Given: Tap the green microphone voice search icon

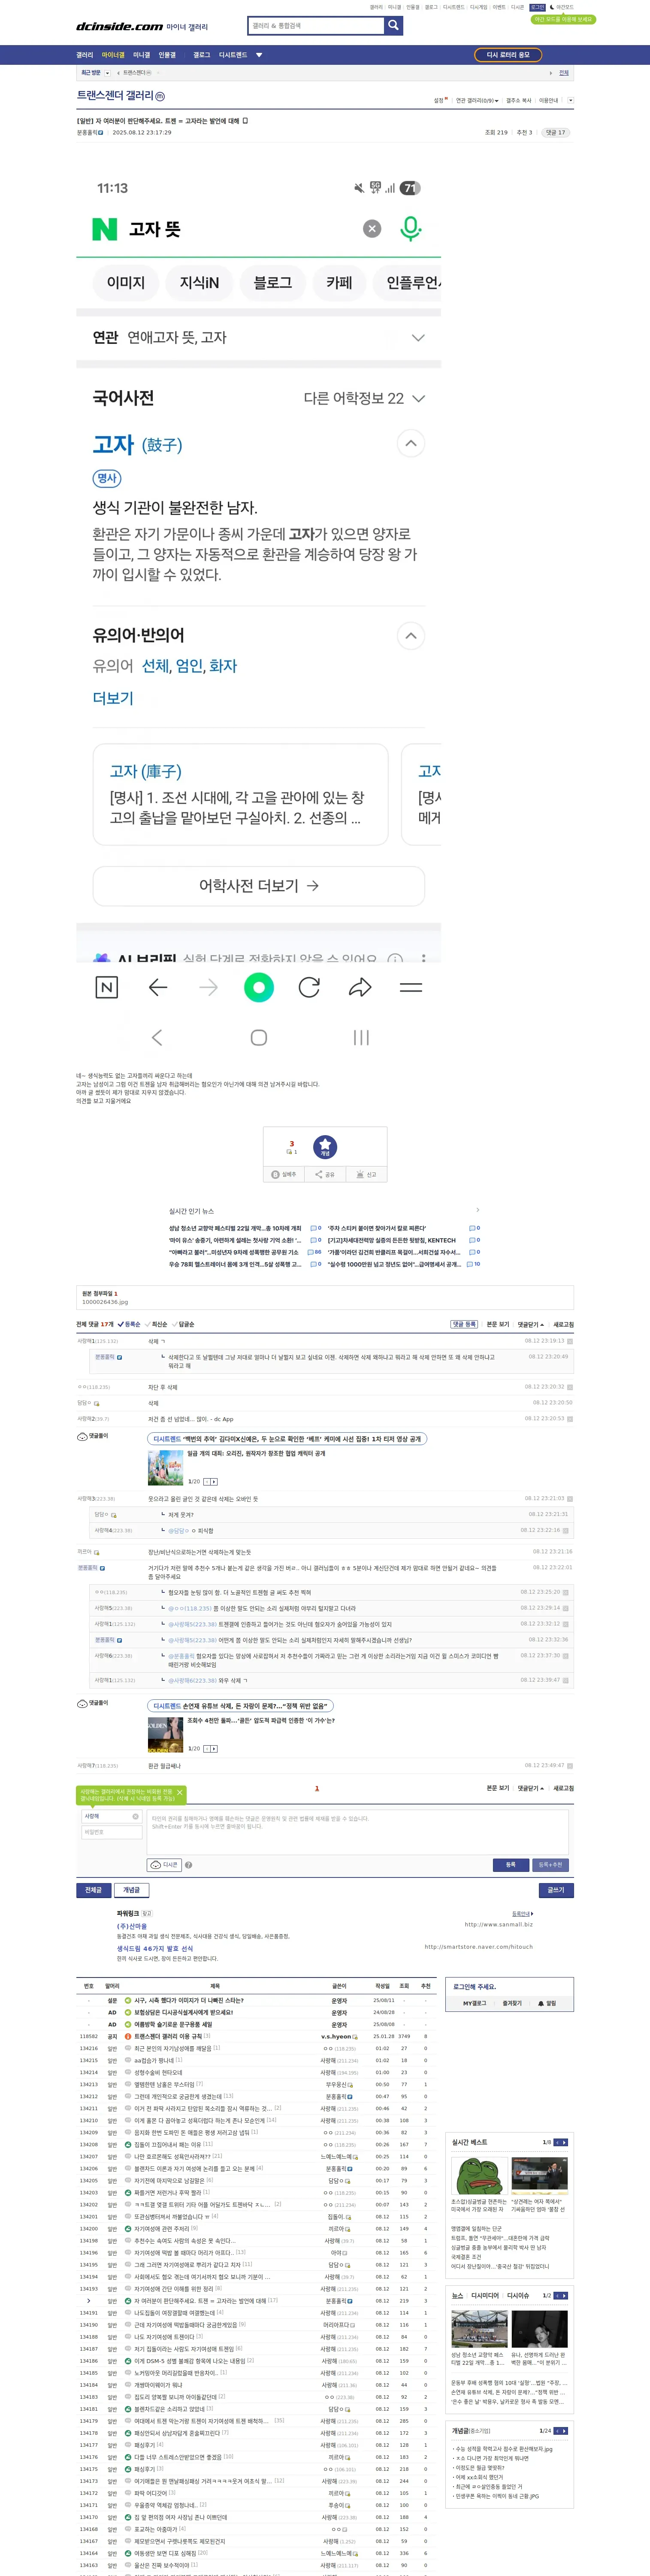Looking at the screenshot, I should tap(410, 229).
